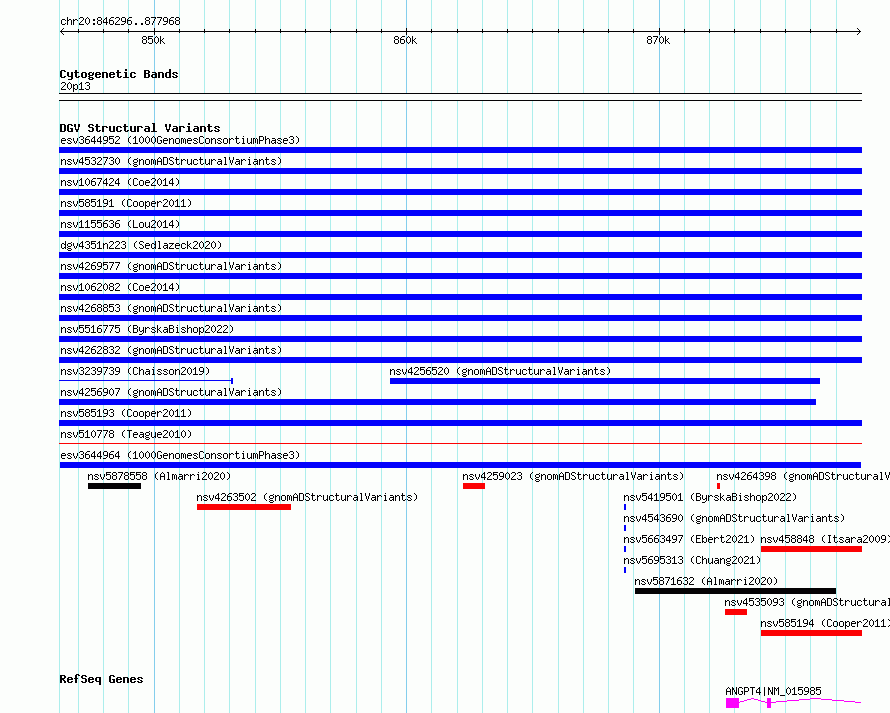The image size is (890, 713).
Task: Click the nsv5419501 ByrskaBishop2022 label
Action: pos(709,497)
